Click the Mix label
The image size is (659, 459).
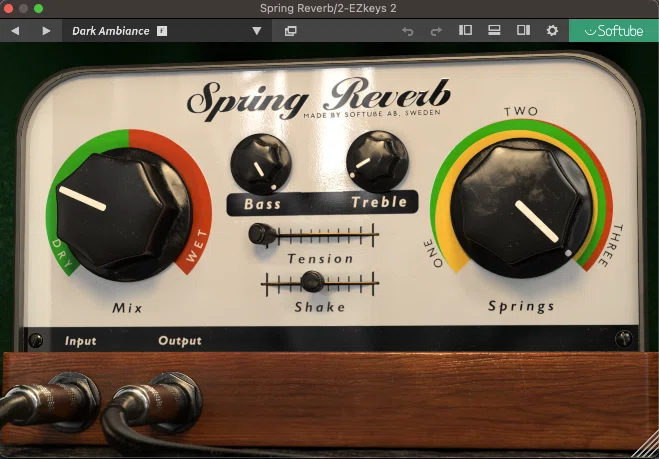(127, 308)
